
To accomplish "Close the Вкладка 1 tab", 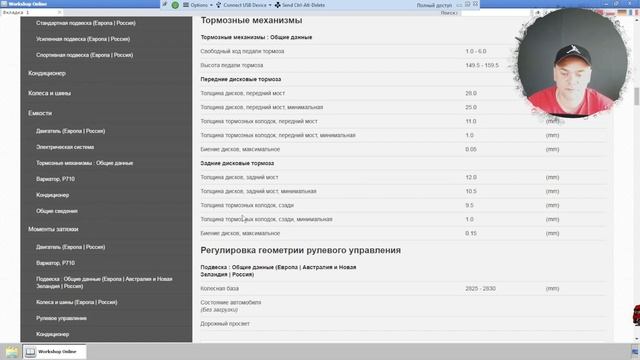I will [60, 13].
